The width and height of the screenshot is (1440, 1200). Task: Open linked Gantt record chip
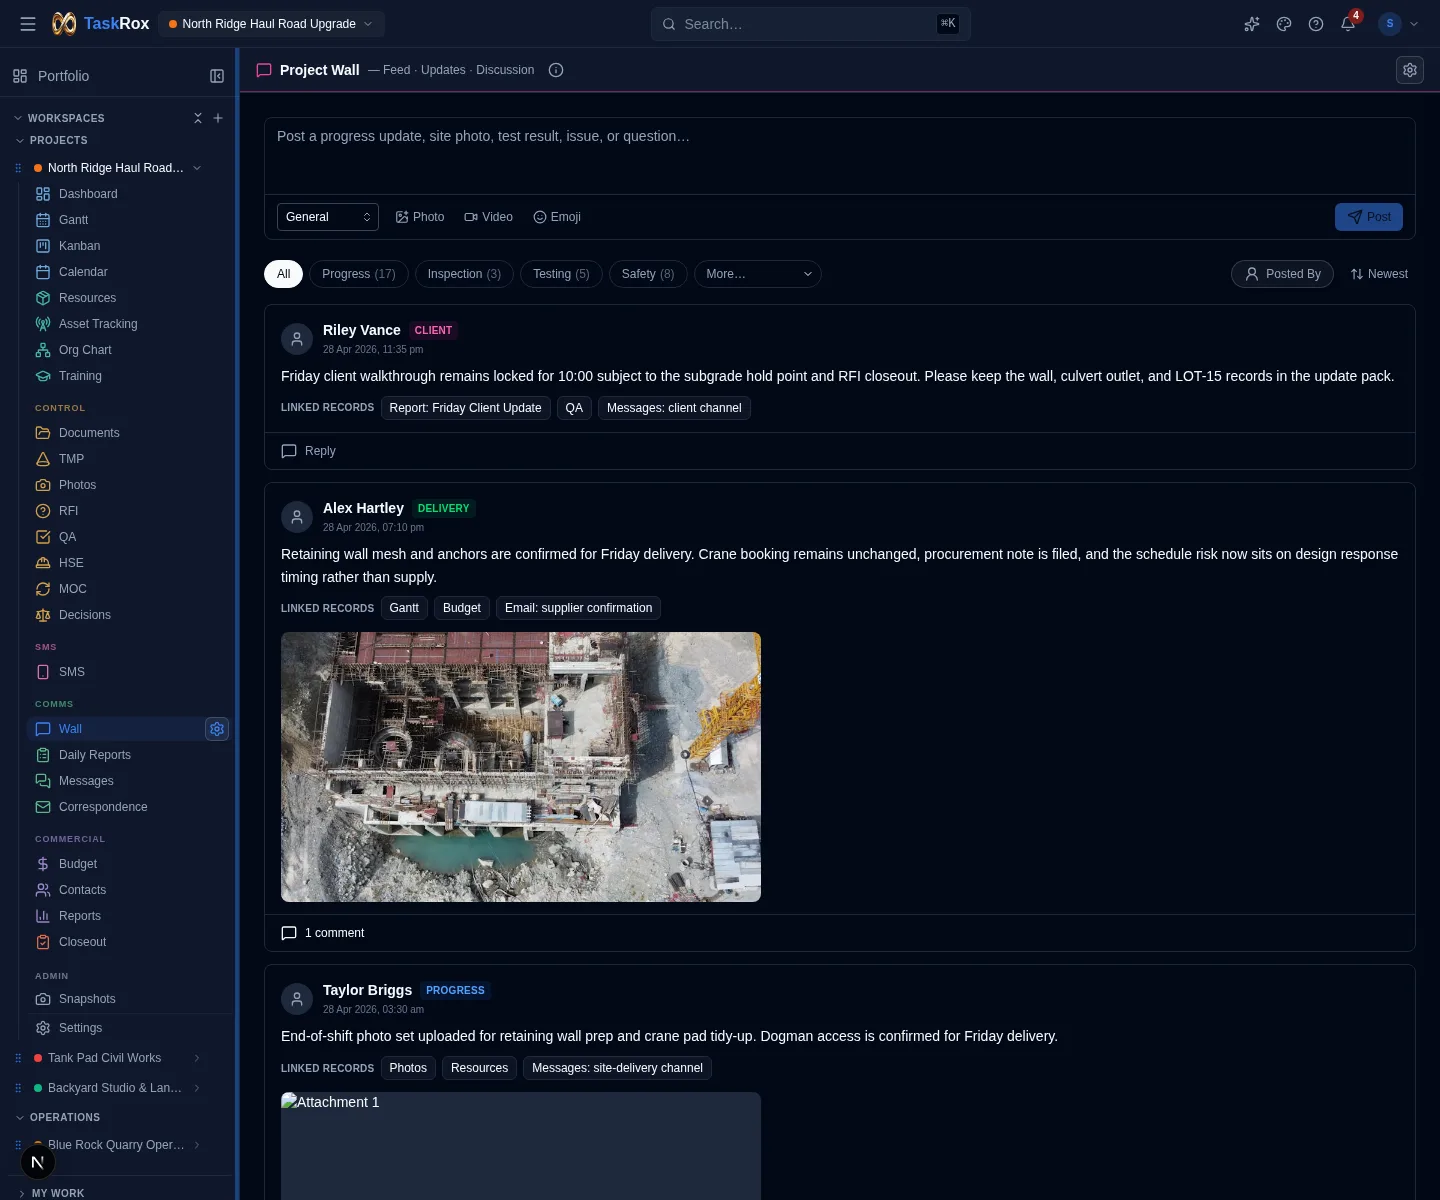(x=404, y=608)
